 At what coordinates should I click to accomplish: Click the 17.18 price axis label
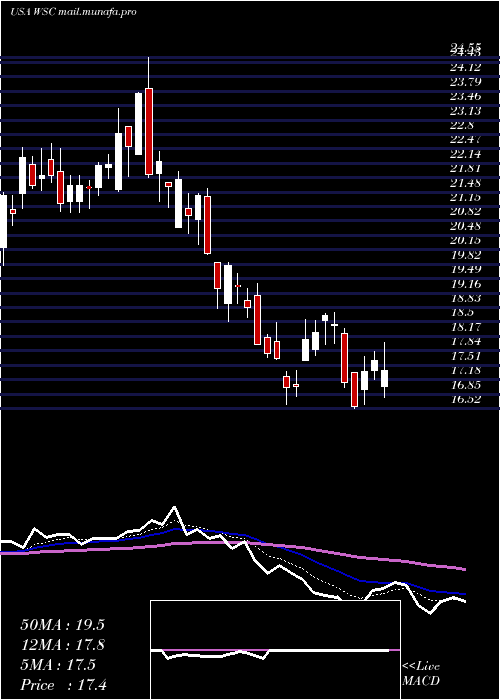coord(465,370)
